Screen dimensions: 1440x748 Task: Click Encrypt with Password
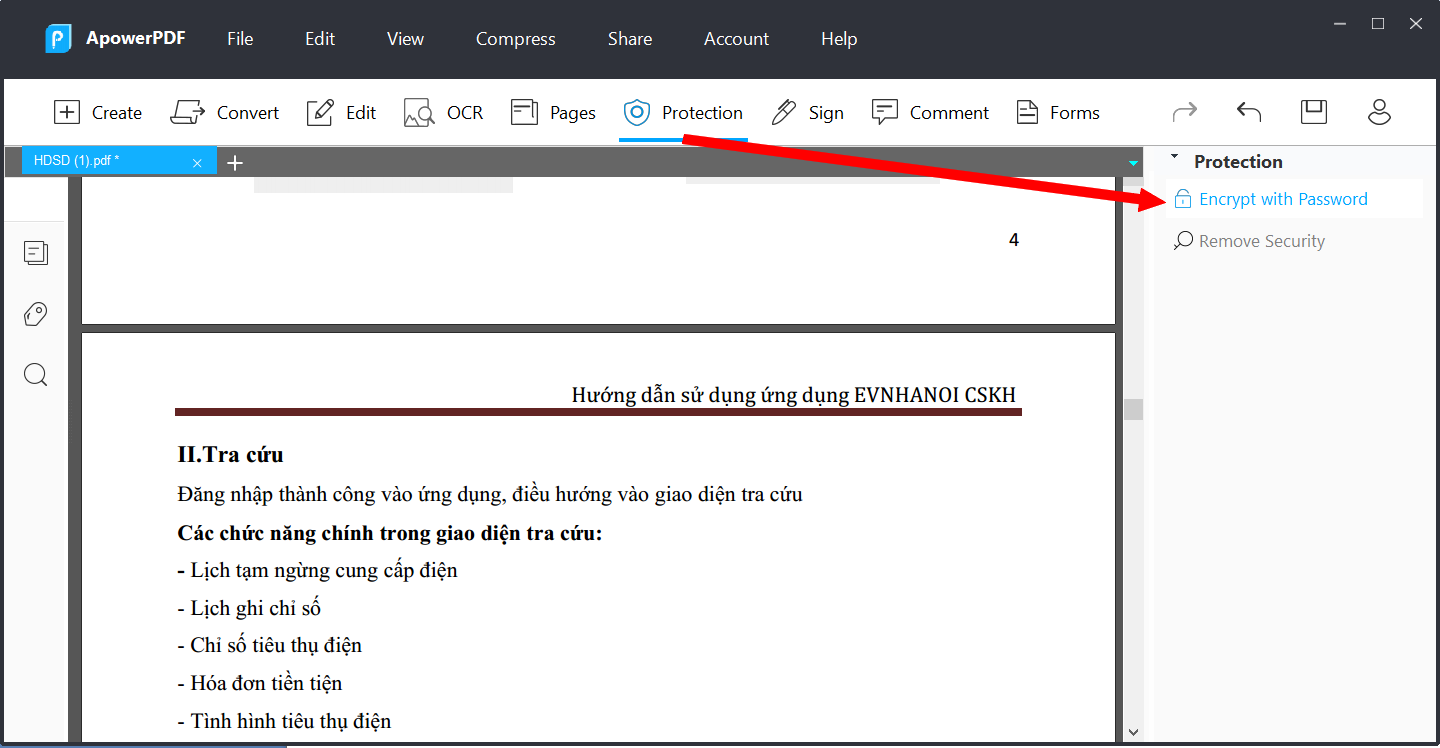(x=1283, y=199)
